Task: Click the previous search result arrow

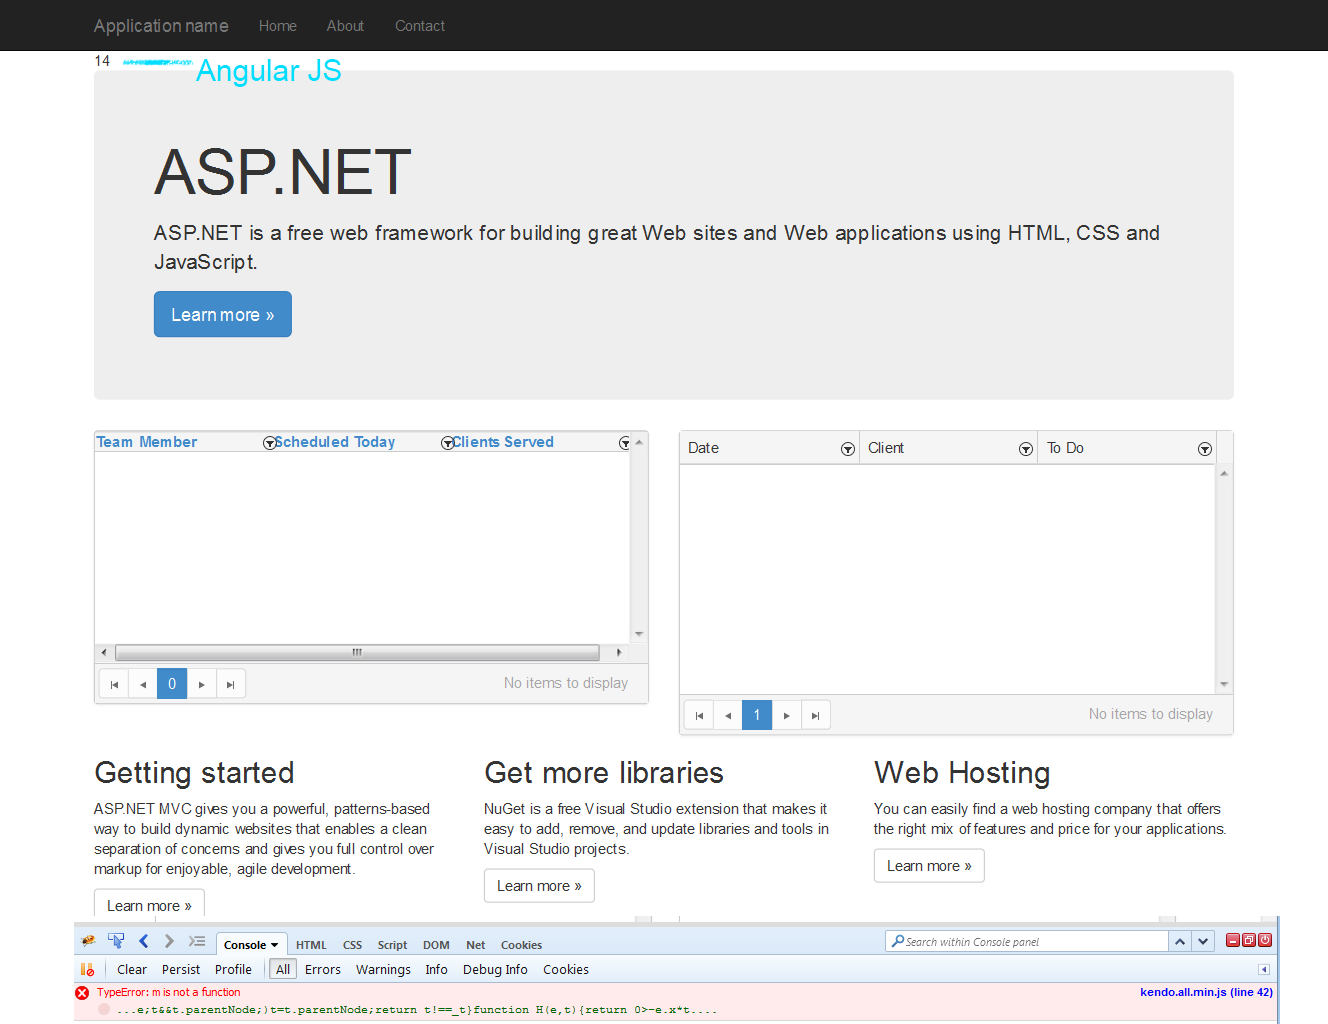Action: [x=1181, y=941]
